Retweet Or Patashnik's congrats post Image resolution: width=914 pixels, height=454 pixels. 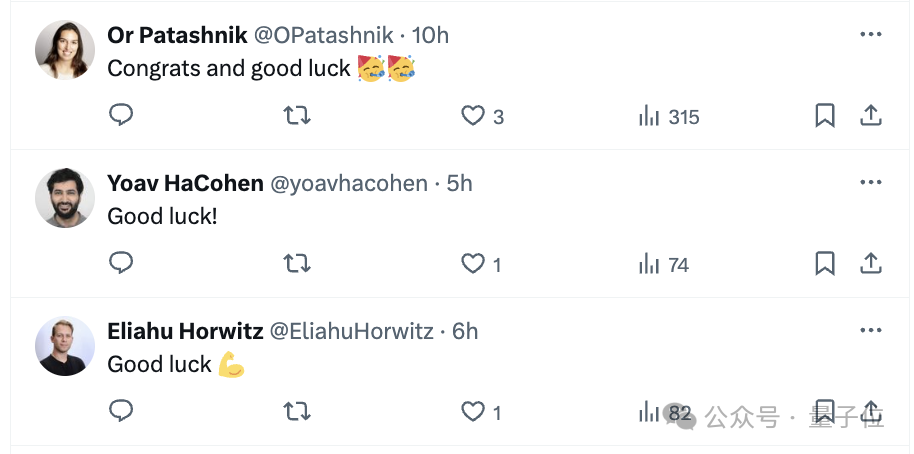297,116
